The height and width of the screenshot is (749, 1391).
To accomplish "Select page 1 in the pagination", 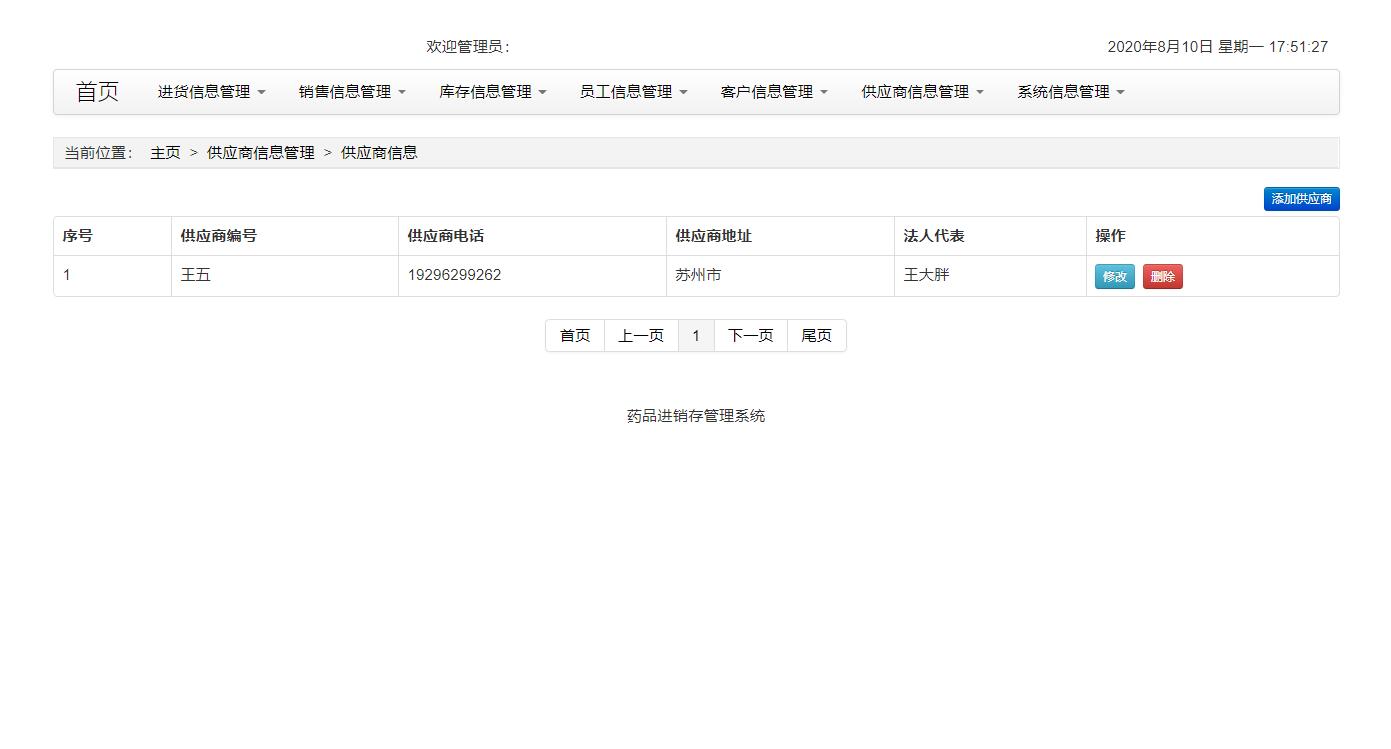I will 696,335.
